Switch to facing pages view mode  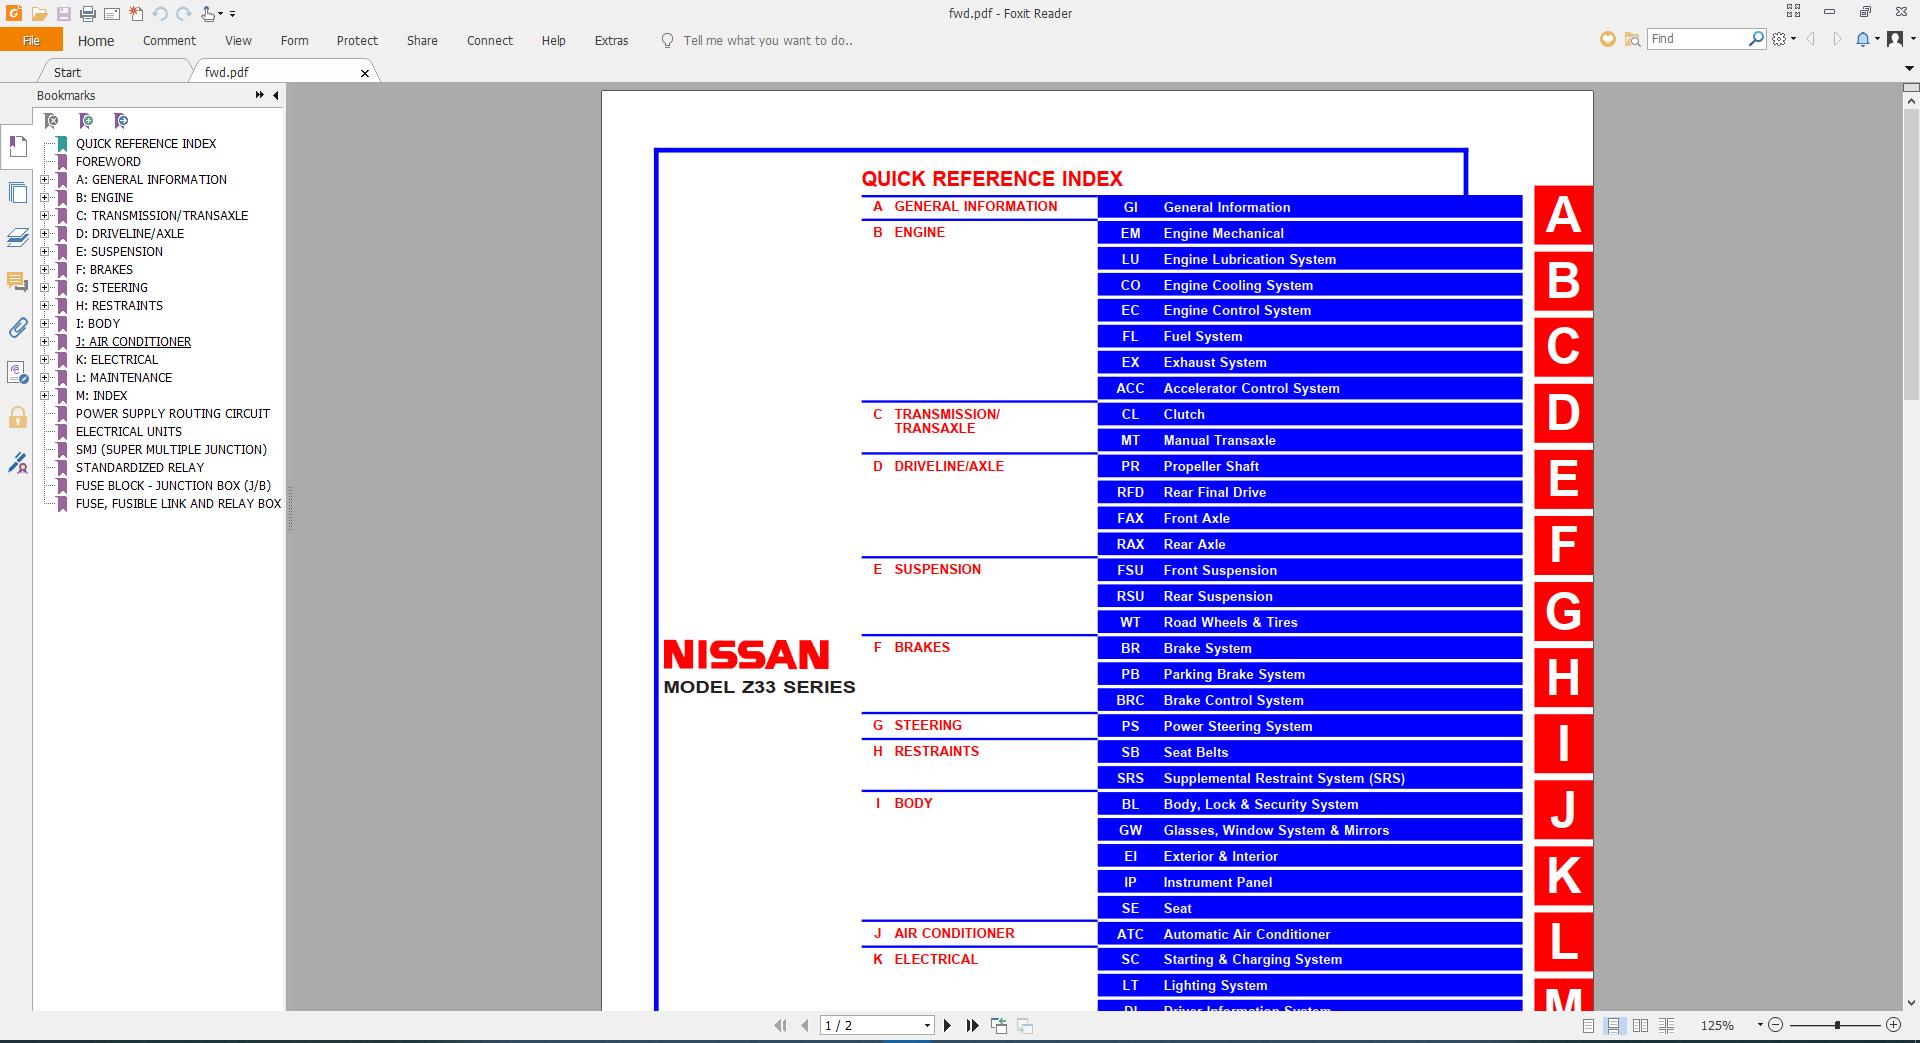1640,1025
